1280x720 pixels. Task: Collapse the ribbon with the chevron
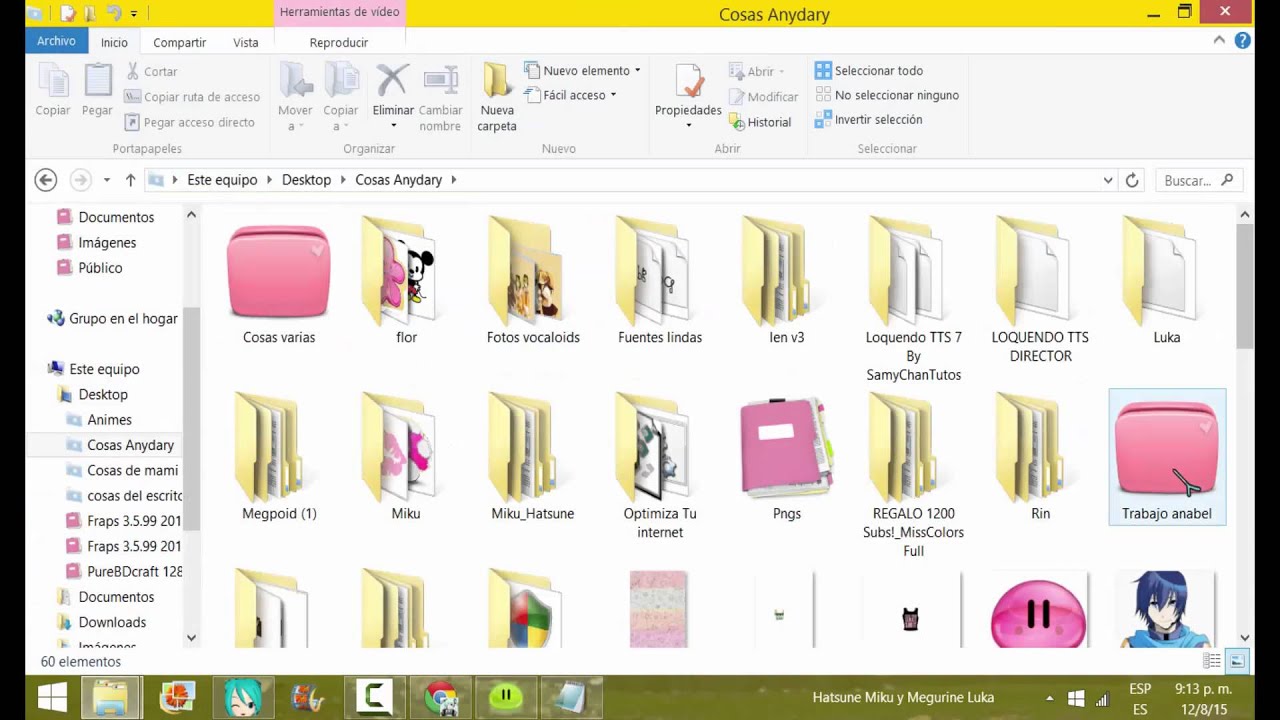pos(1219,41)
